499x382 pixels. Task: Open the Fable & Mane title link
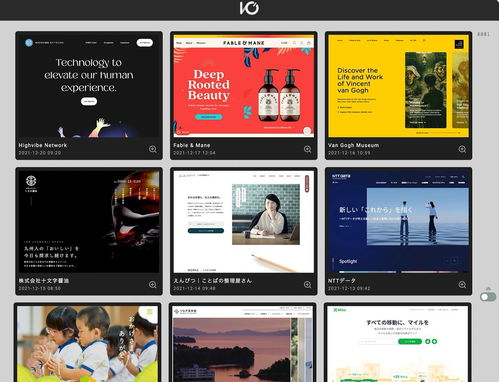click(192, 145)
